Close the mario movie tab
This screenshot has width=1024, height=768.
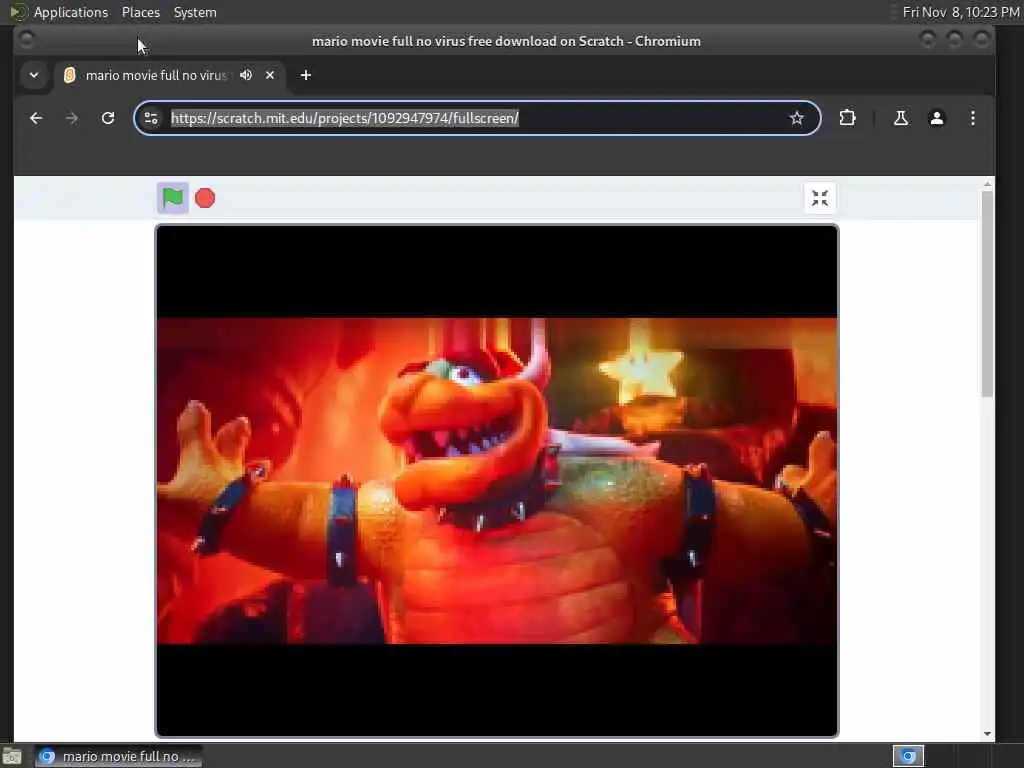click(x=270, y=75)
